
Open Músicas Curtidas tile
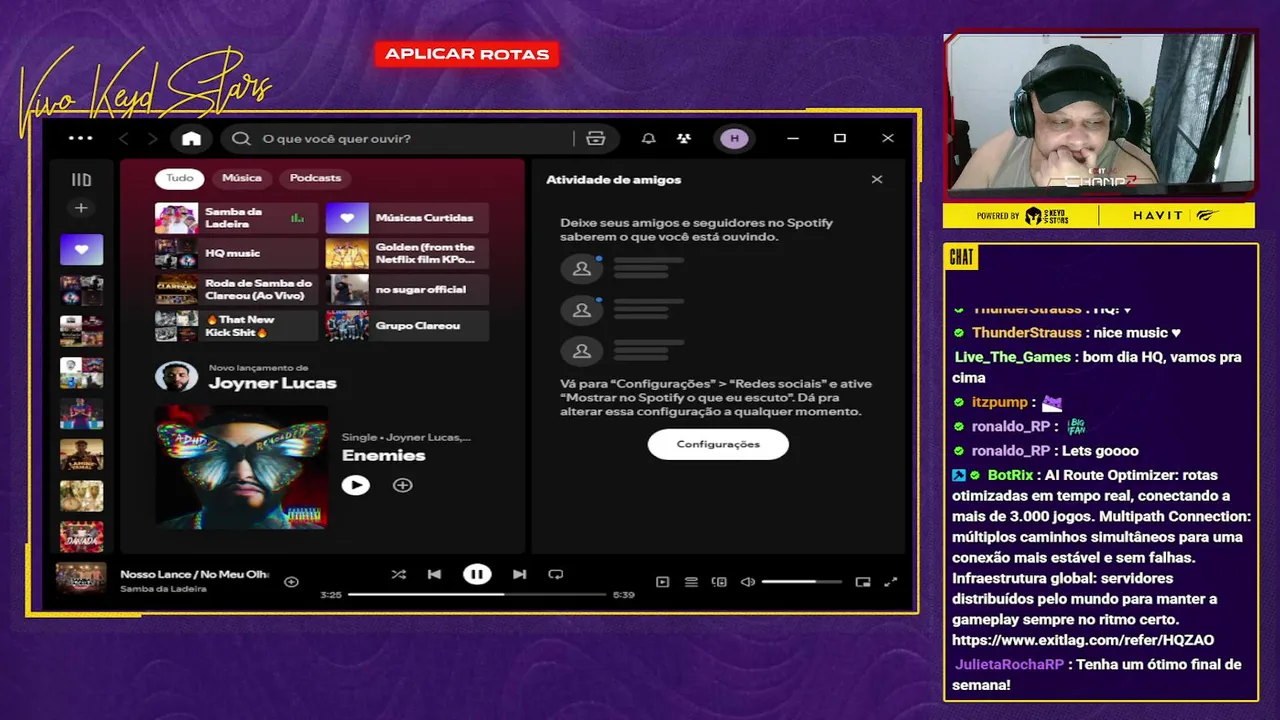click(x=407, y=218)
